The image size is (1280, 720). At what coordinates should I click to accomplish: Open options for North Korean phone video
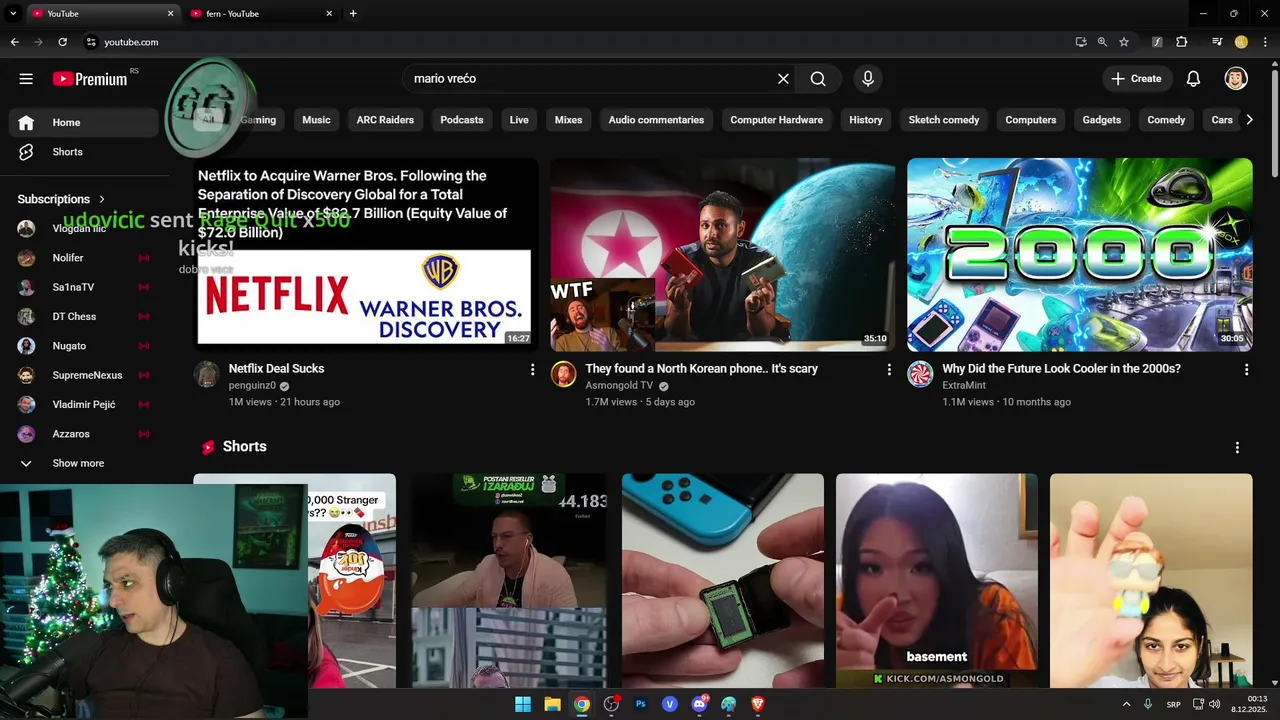pyautogui.click(x=889, y=370)
